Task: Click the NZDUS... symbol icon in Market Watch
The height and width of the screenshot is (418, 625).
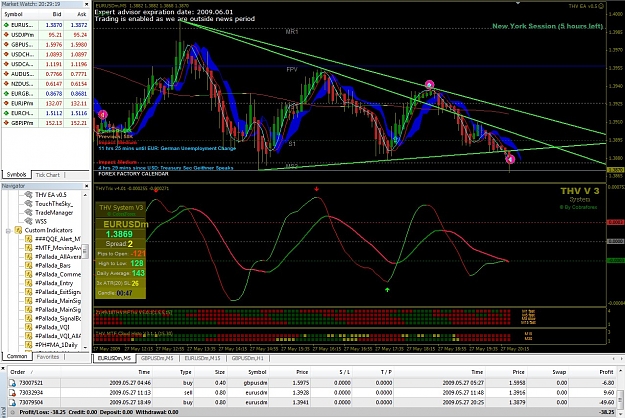Action: point(6,84)
